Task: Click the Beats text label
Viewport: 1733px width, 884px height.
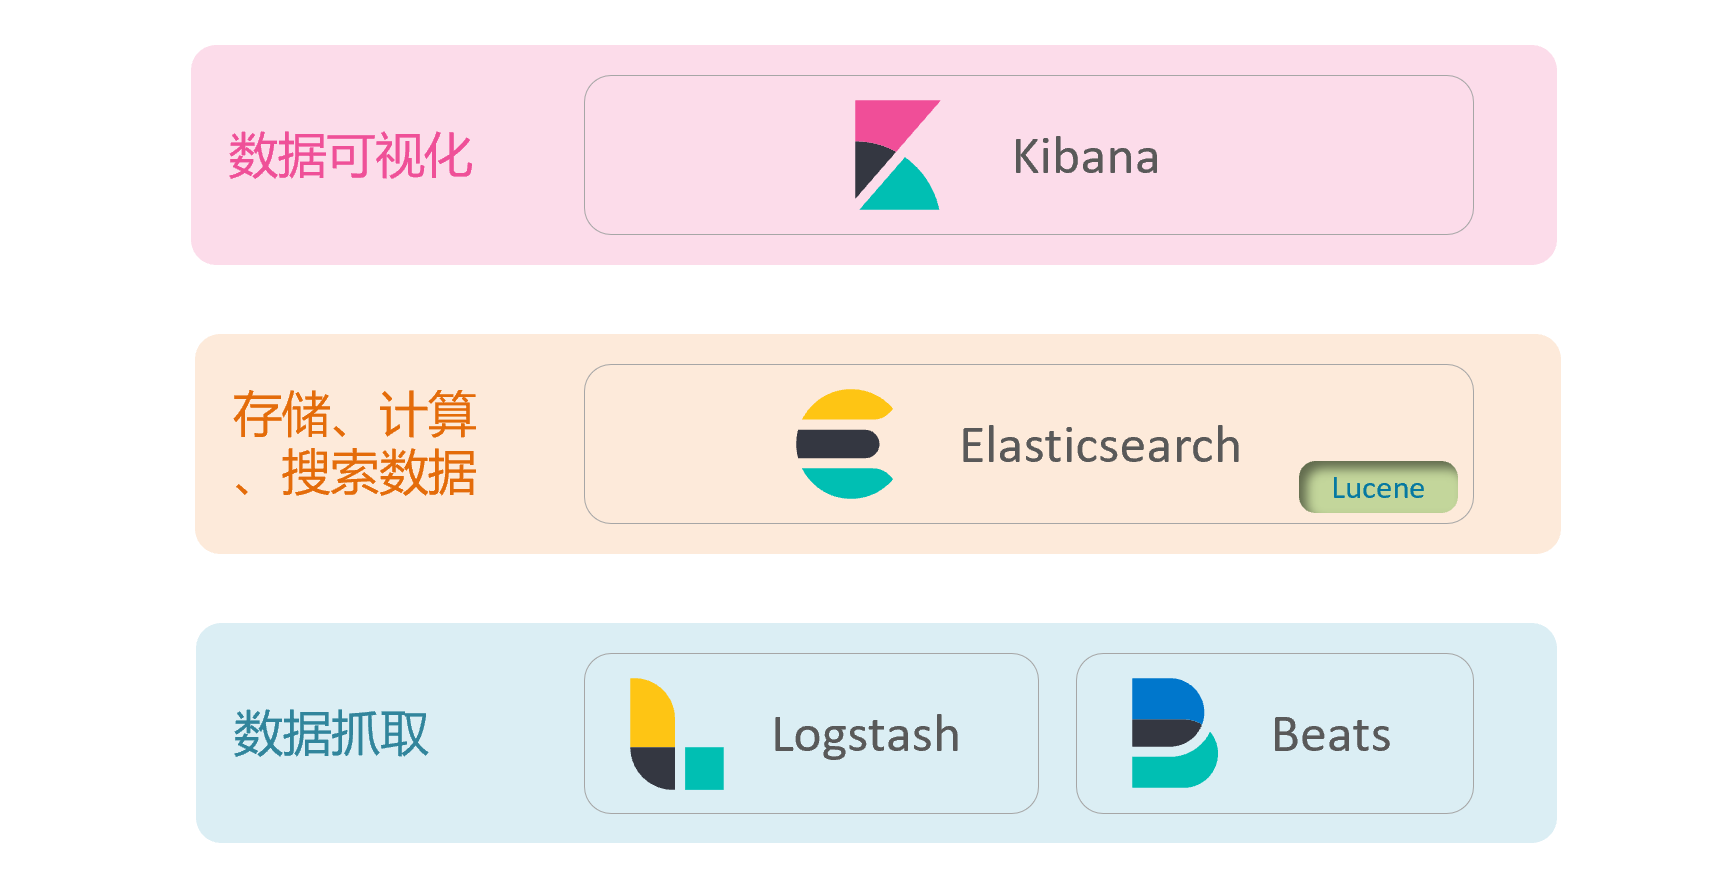Action: click(x=1330, y=735)
